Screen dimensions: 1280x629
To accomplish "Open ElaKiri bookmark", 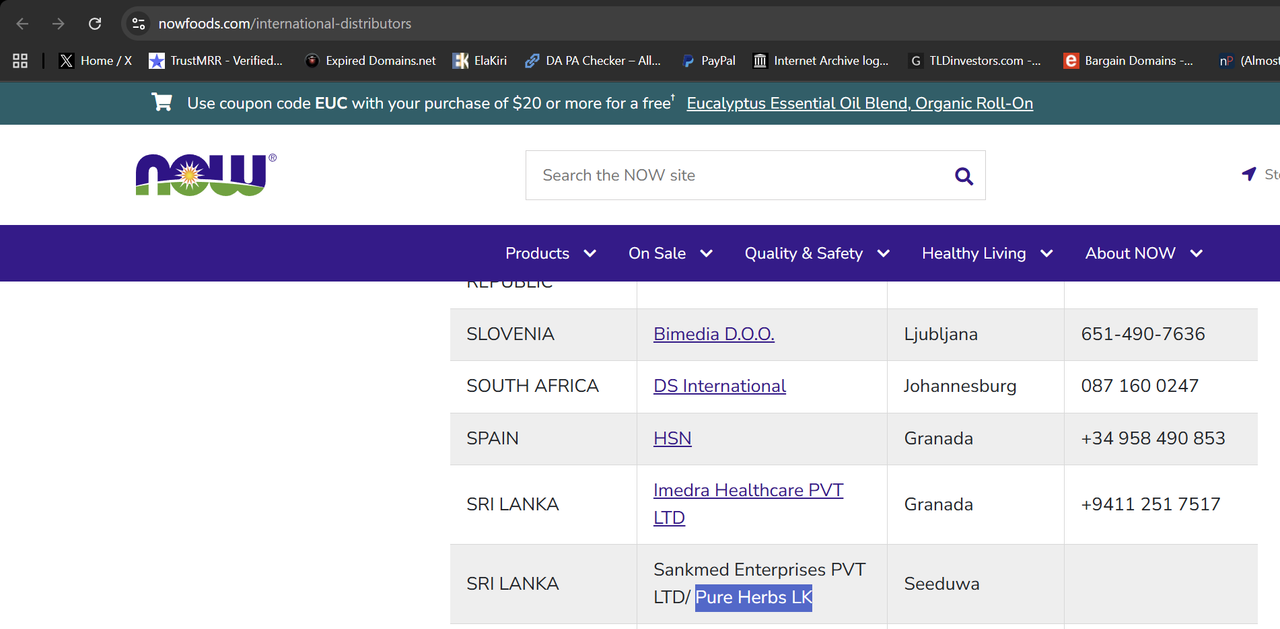I will (480, 61).
